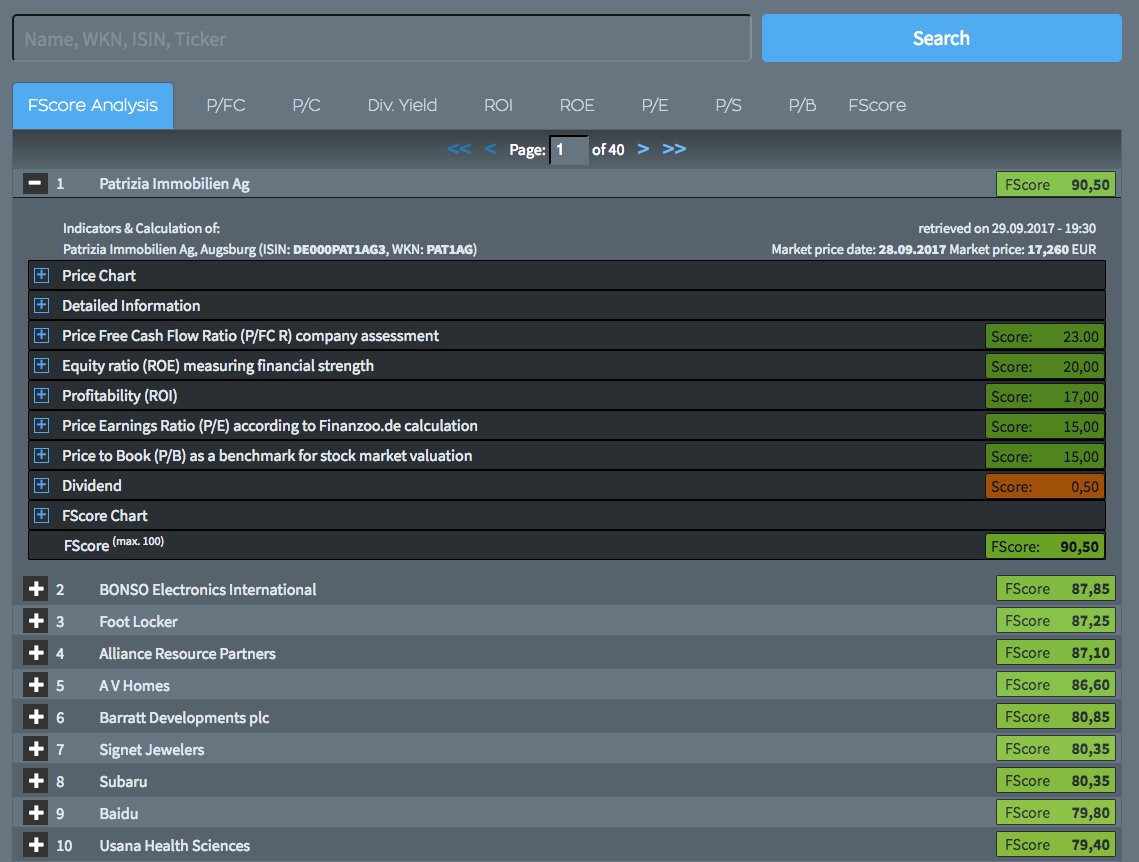Expand the Baidu row
This screenshot has width=1139, height=862.
[35, 813]
